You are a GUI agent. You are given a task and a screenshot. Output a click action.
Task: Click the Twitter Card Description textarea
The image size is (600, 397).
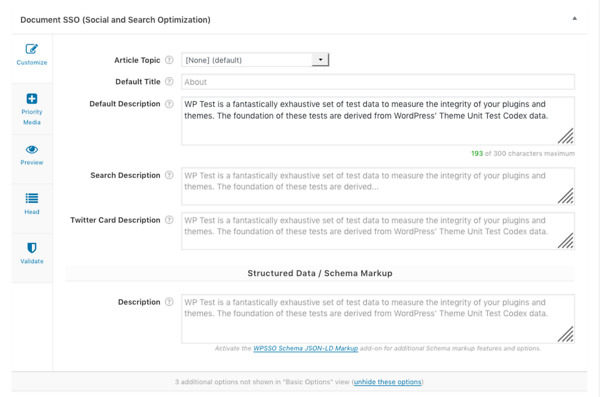(x=378, y=231)
